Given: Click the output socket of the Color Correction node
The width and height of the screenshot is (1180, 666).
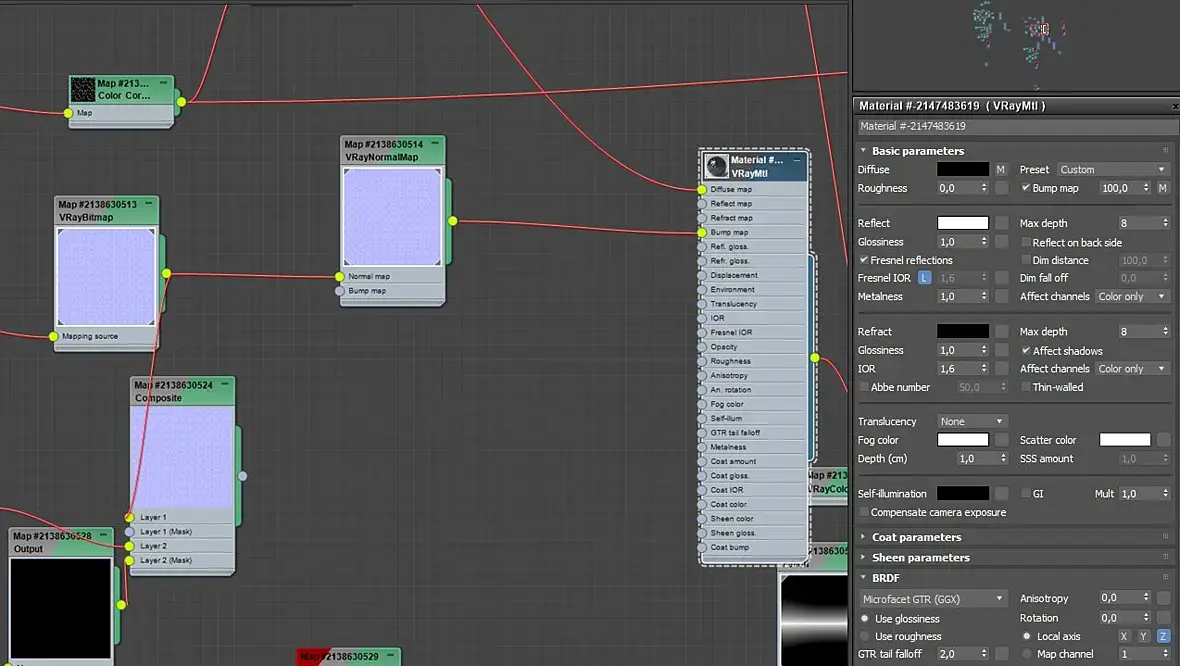Looking at the screenshot, I should (181, 102).
